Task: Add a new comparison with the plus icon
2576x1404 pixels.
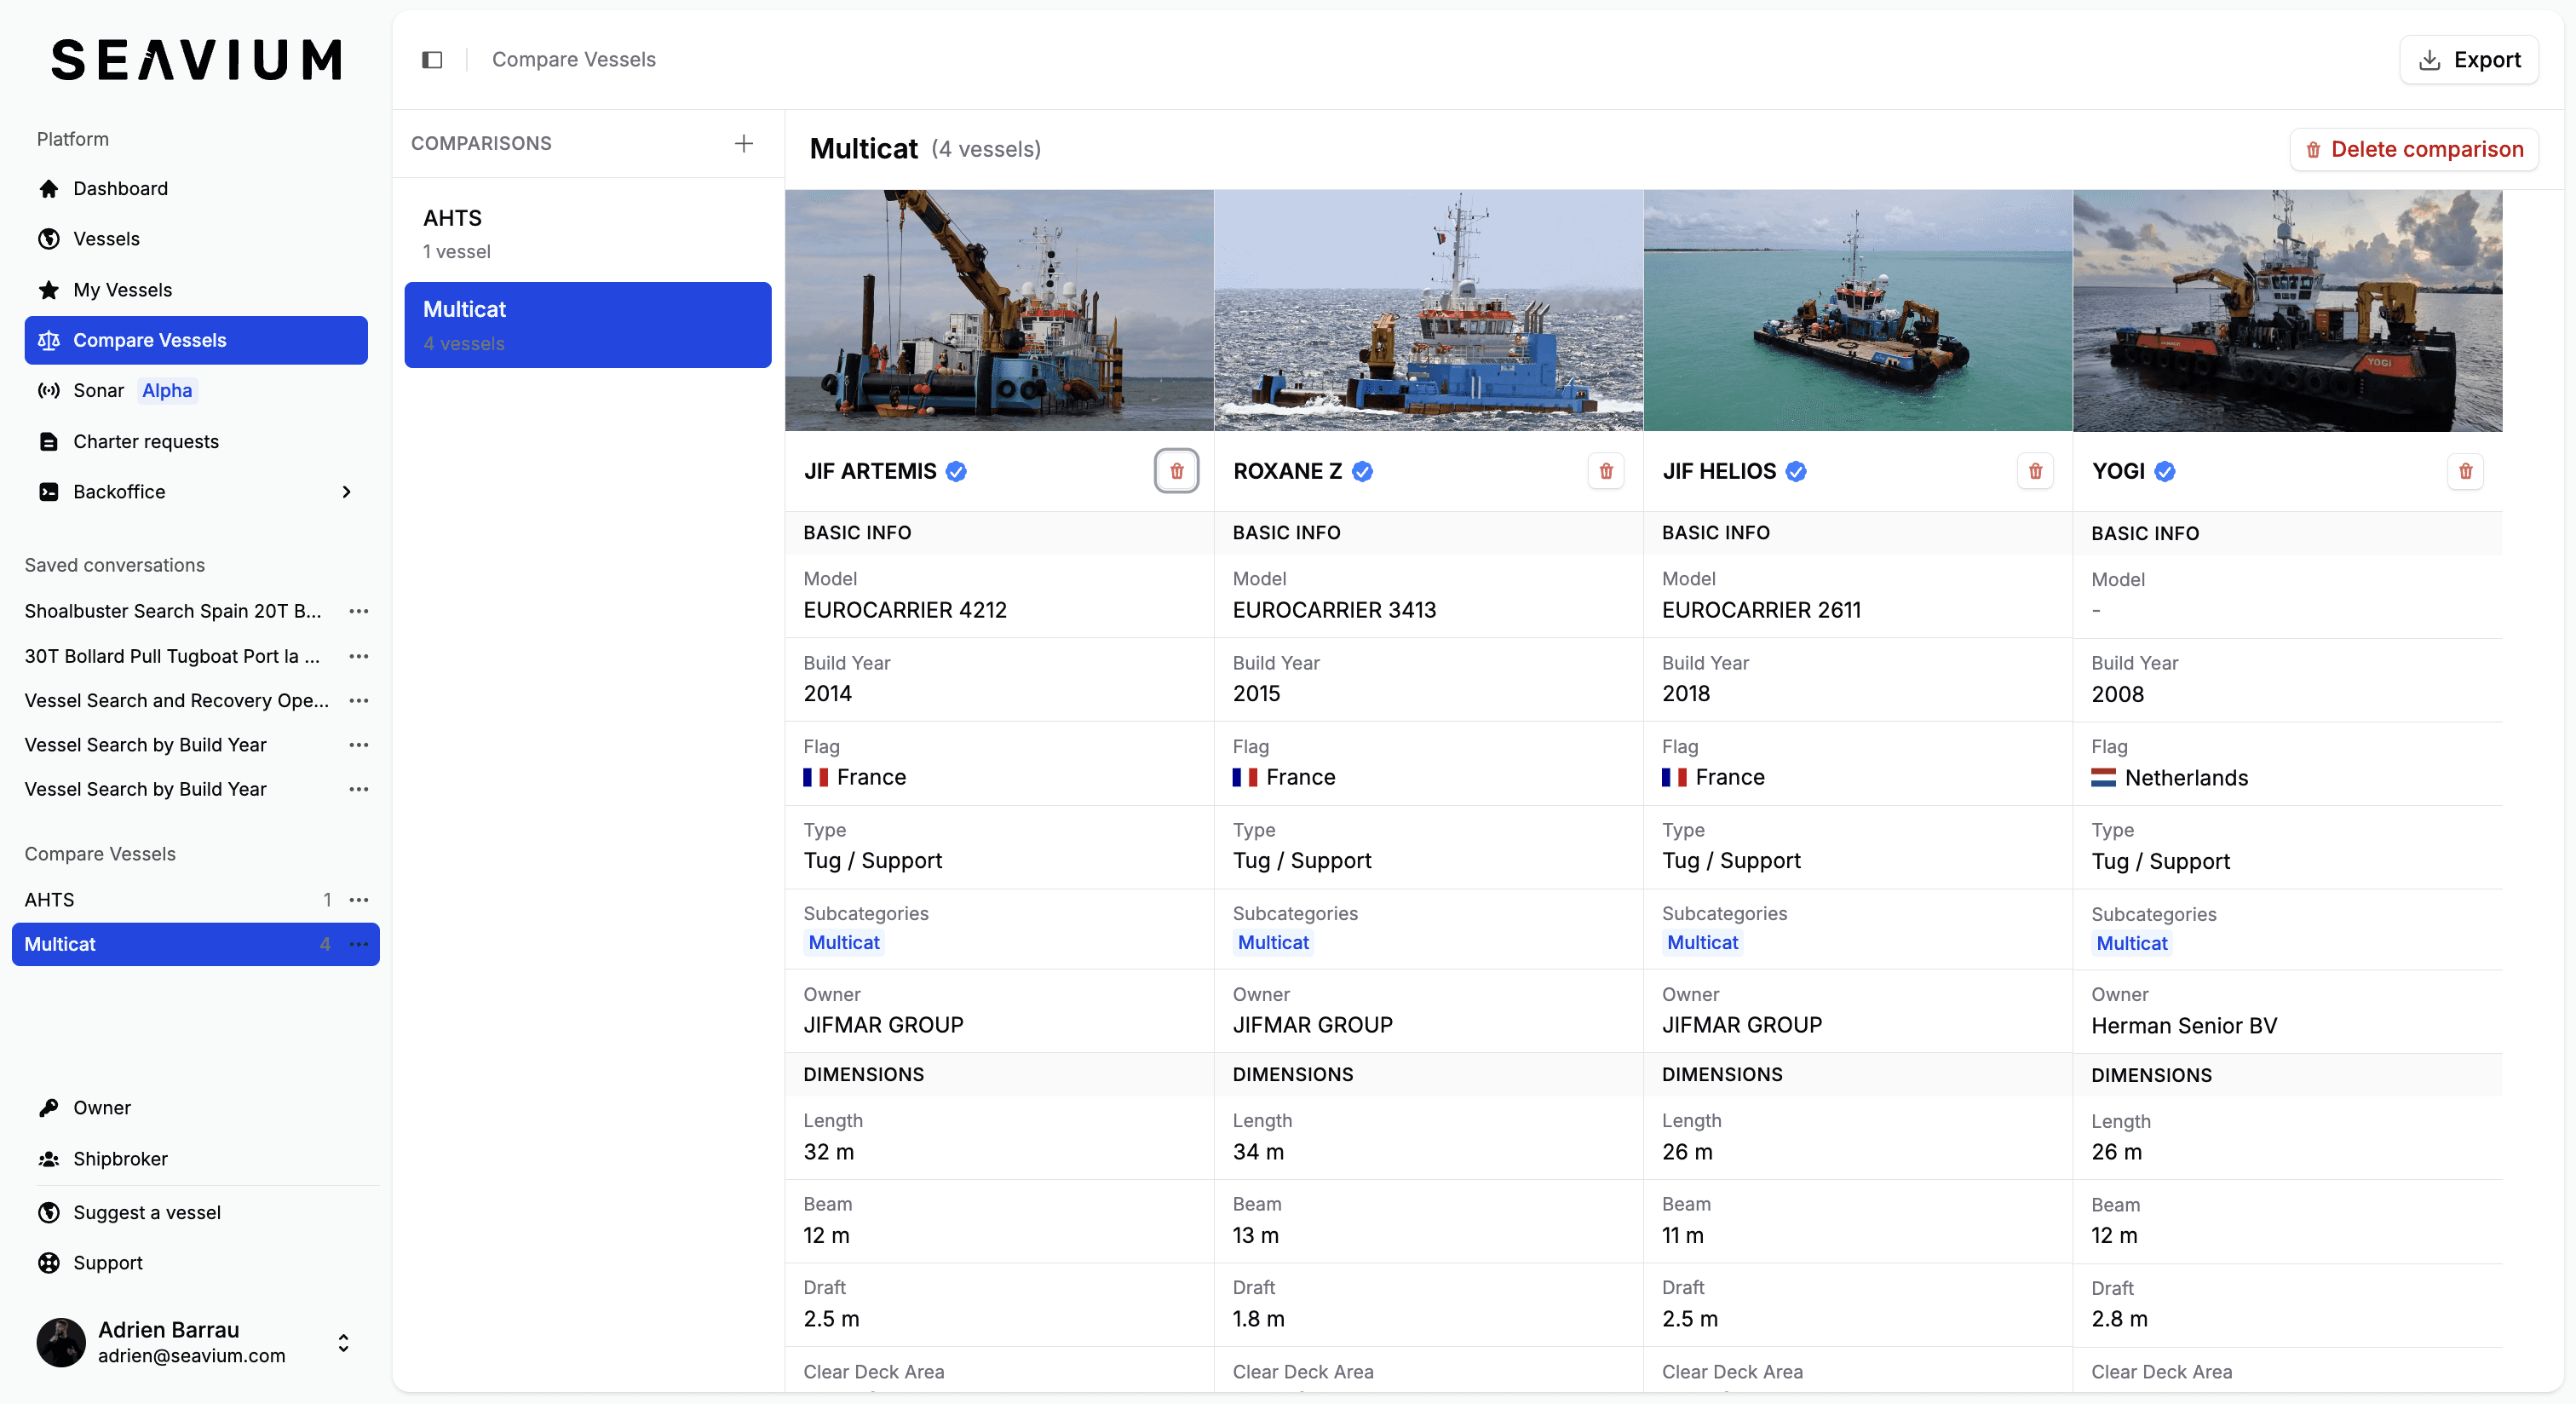Action: pos(744,143)
